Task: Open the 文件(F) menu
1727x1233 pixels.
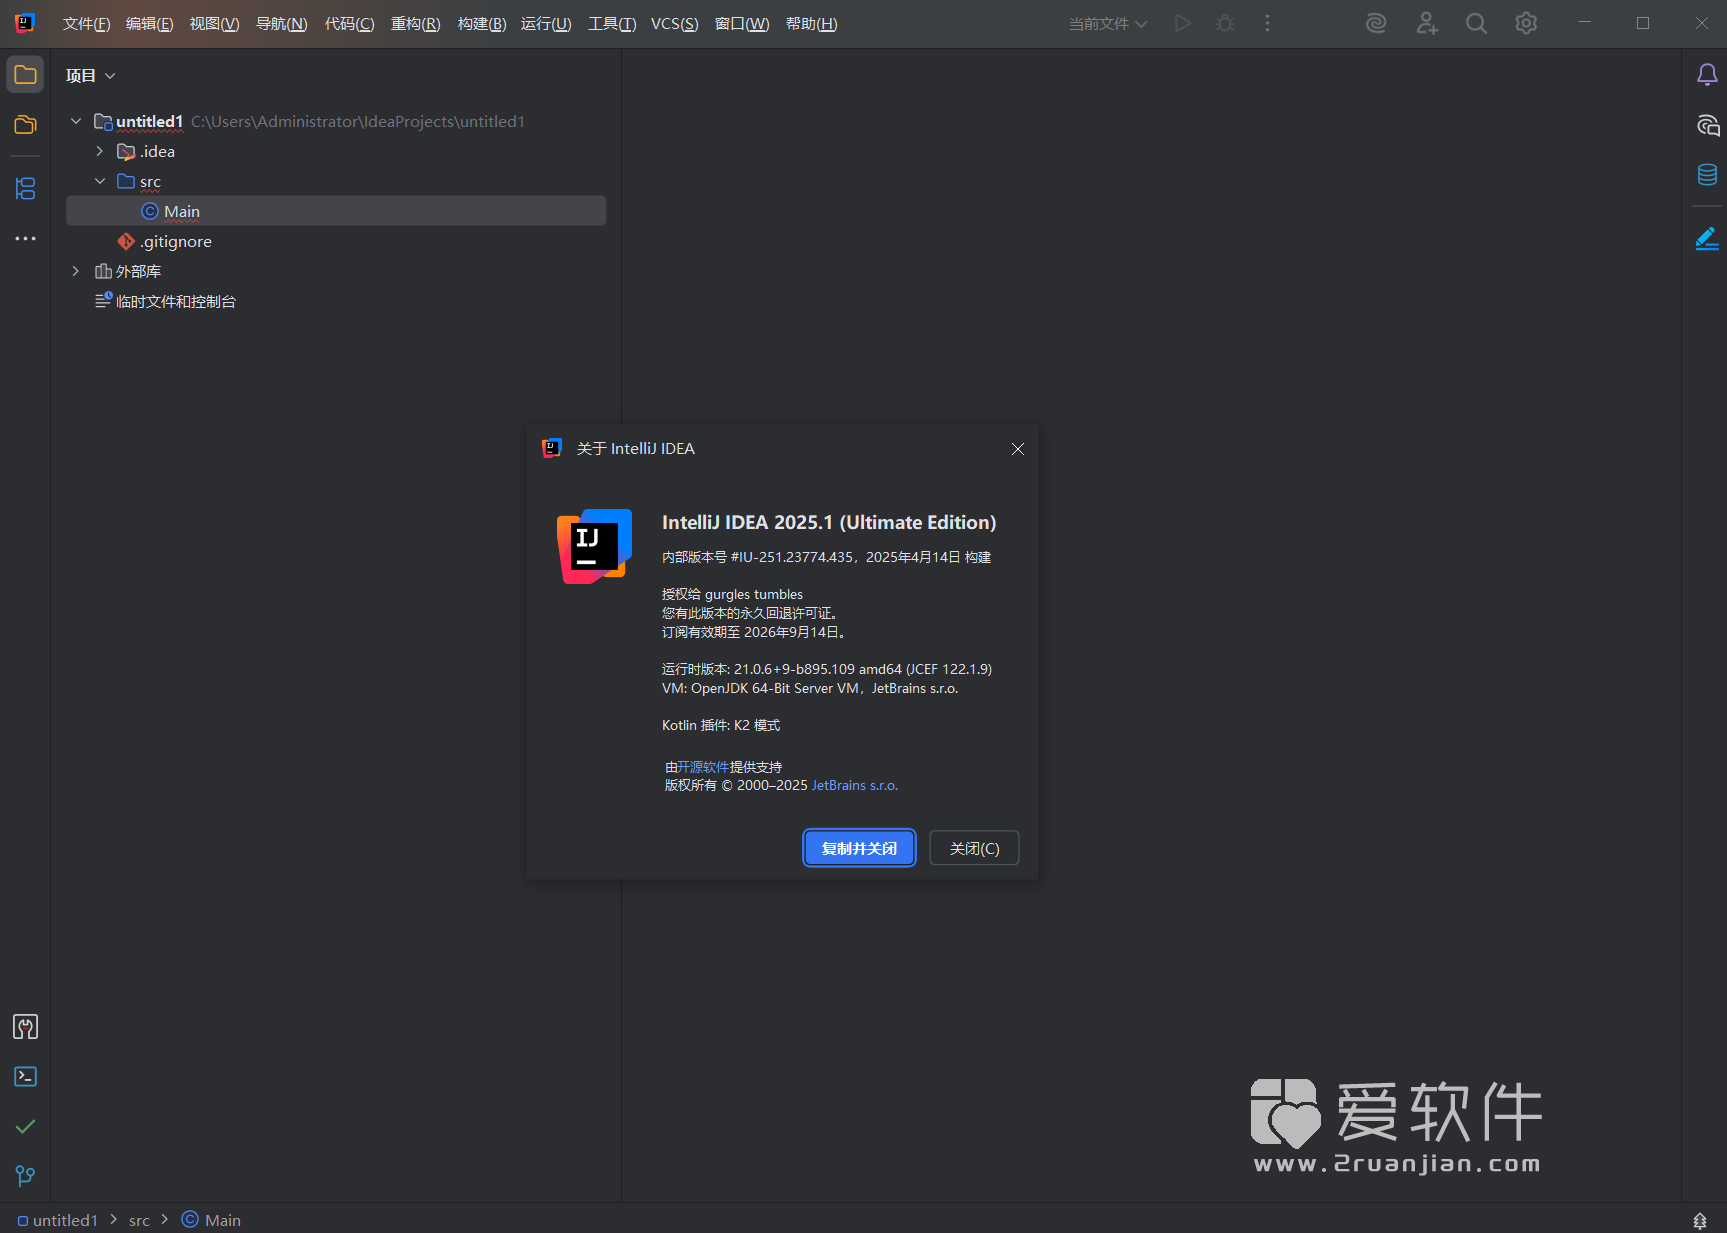Action: (x=86, y=24)
